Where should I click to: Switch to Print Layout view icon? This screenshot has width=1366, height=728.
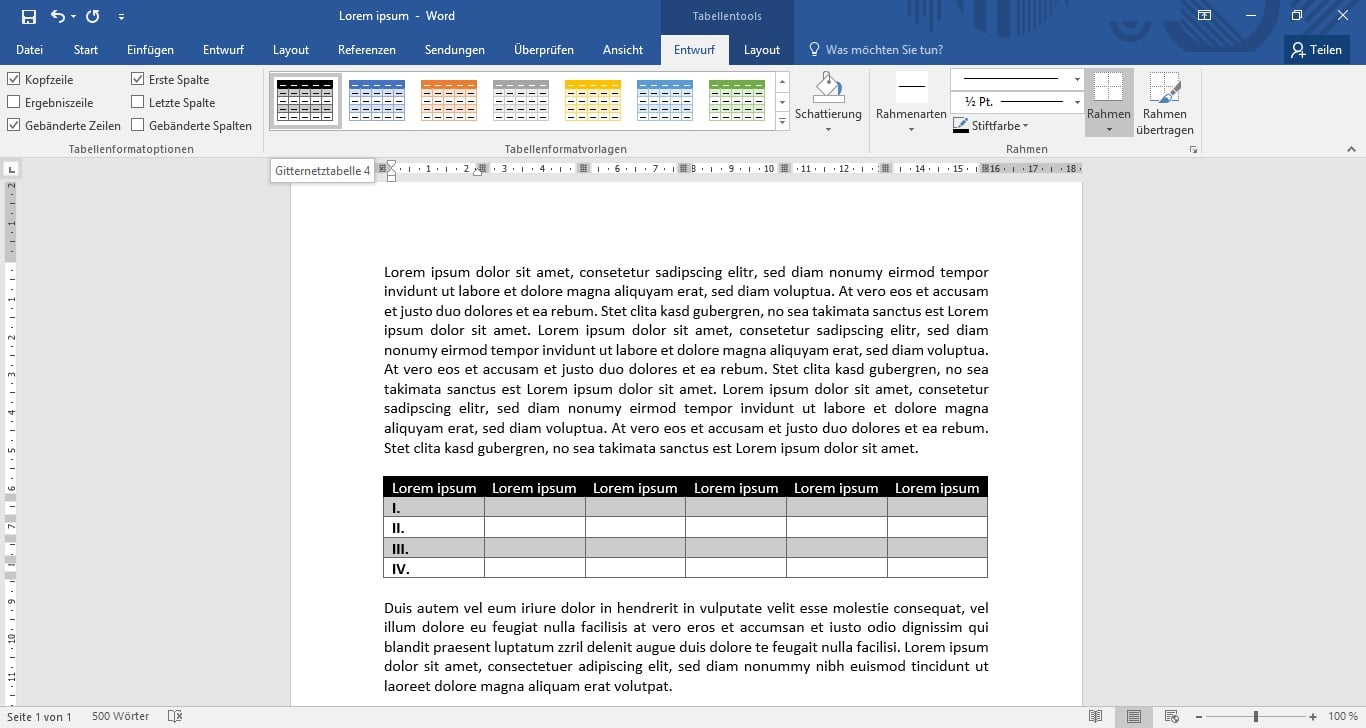pos(1133,716)
